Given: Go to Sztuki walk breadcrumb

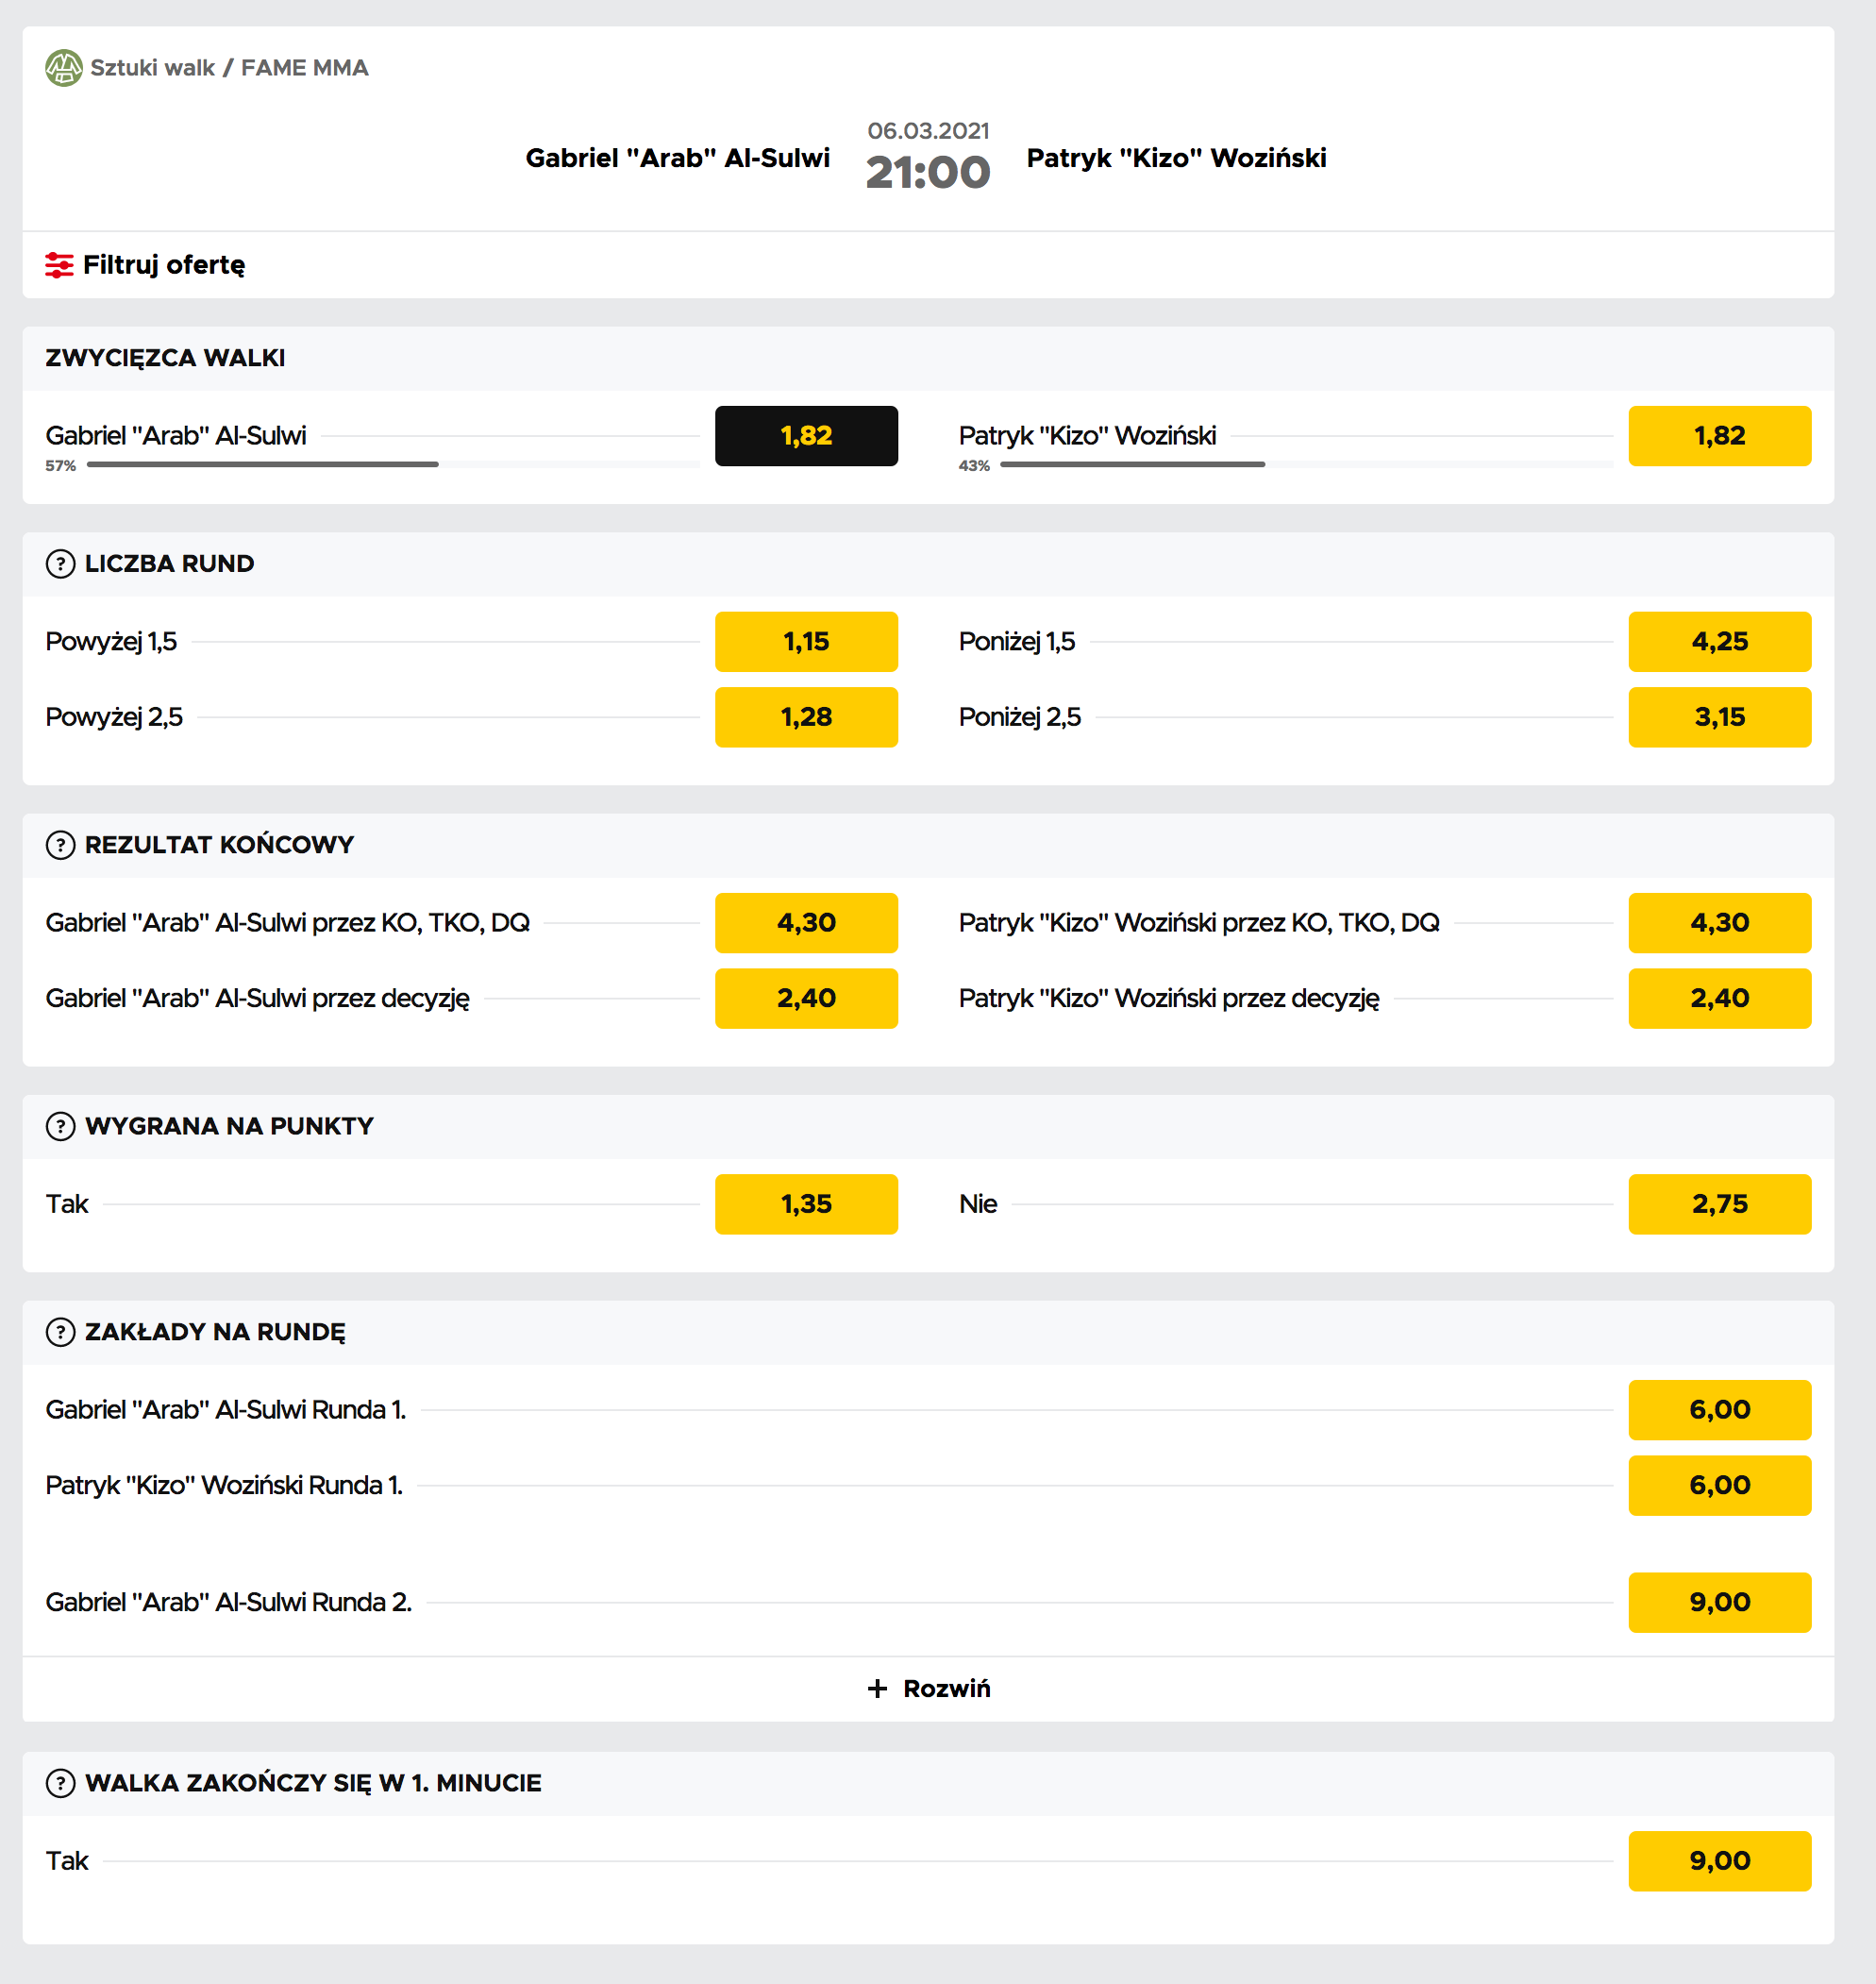Looking at the screenshot, I should click(x=152, y=68).
